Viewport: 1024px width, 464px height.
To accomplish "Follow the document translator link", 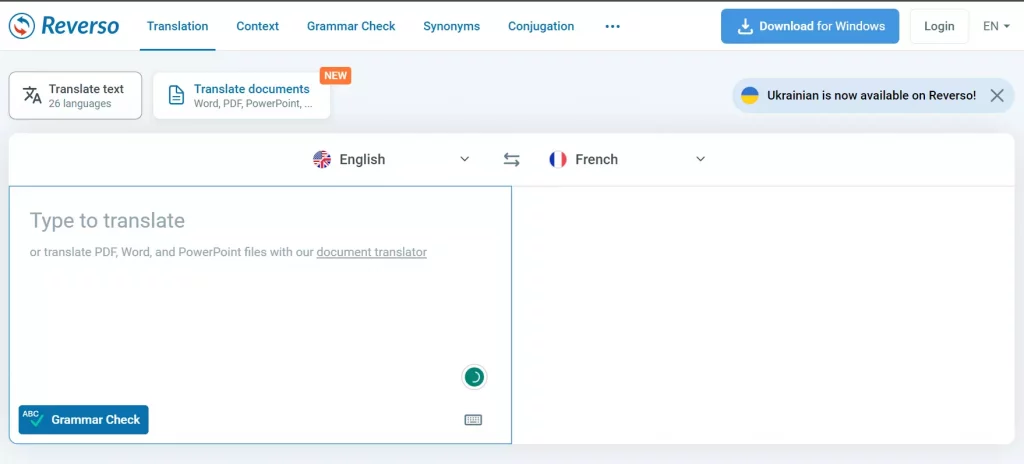I will click(372, 252).
